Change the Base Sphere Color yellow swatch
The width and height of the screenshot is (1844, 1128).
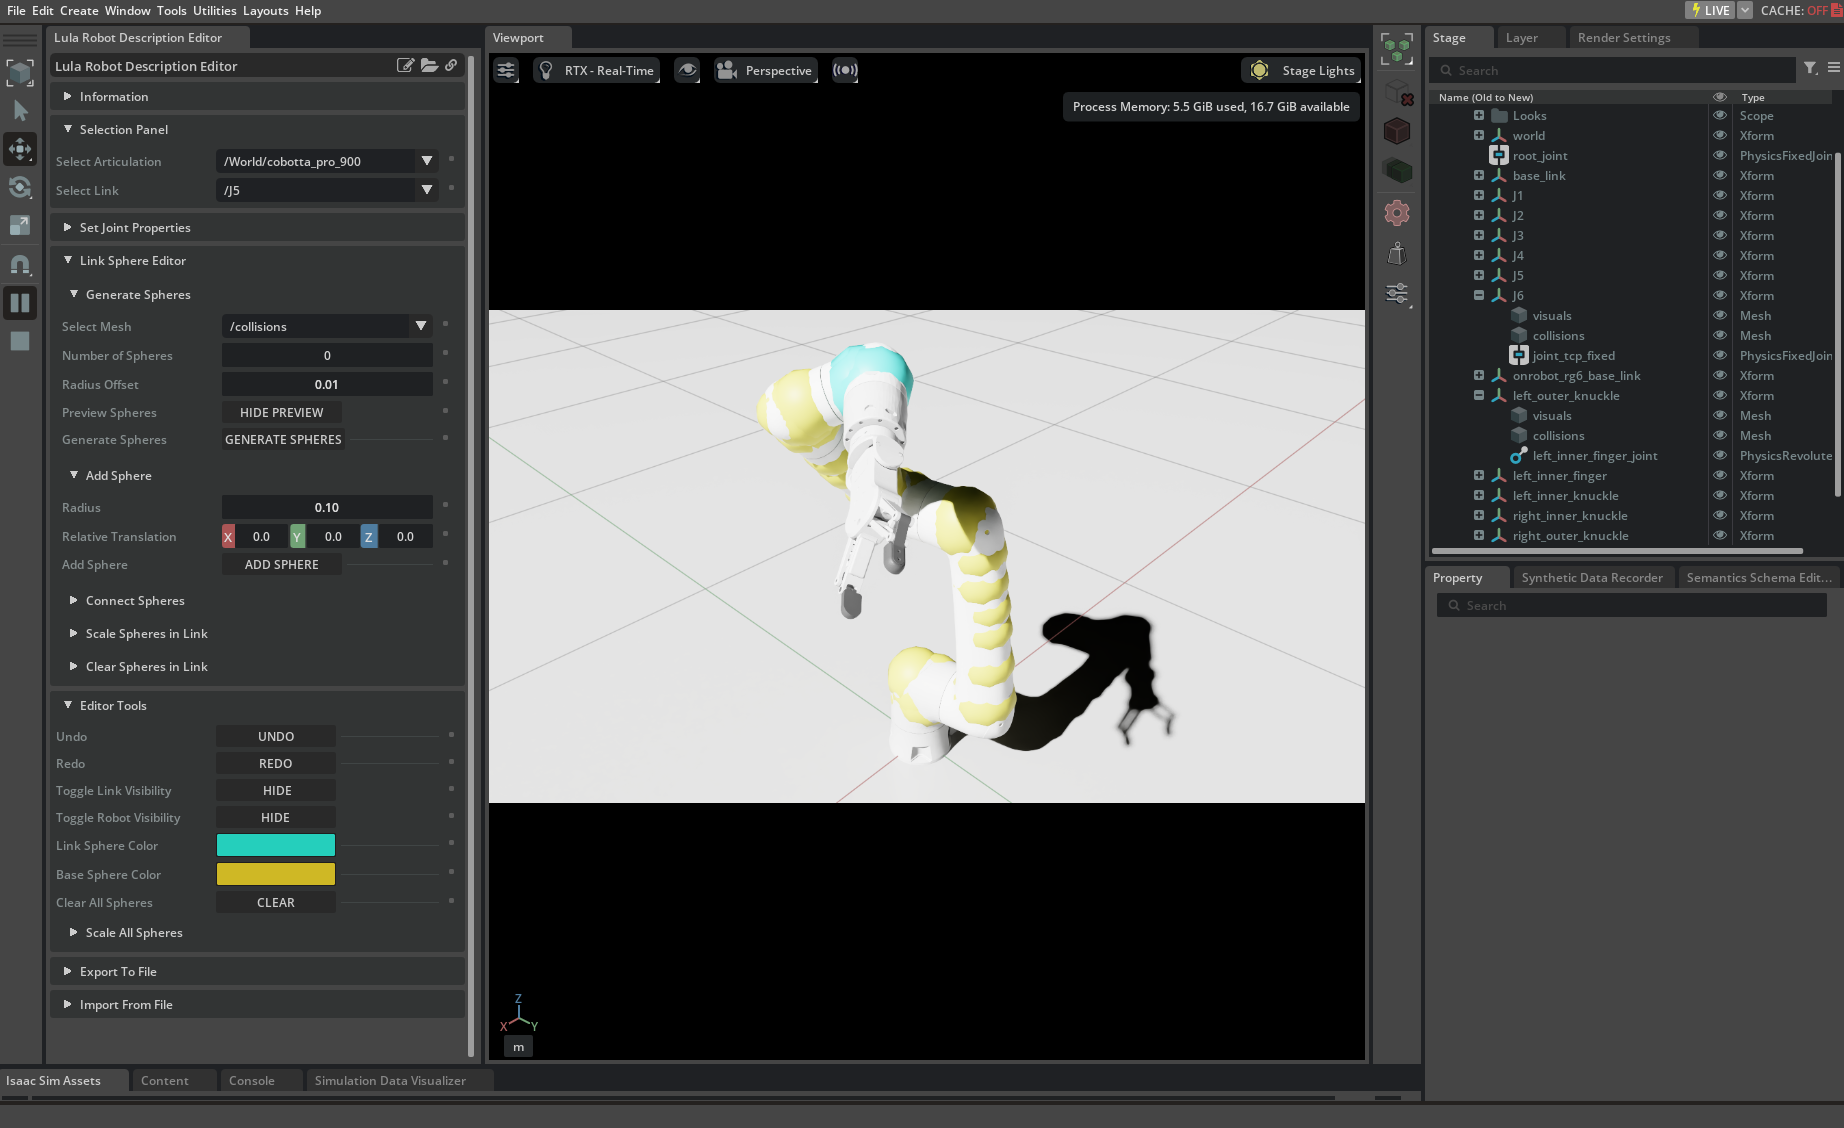[276, 873]
